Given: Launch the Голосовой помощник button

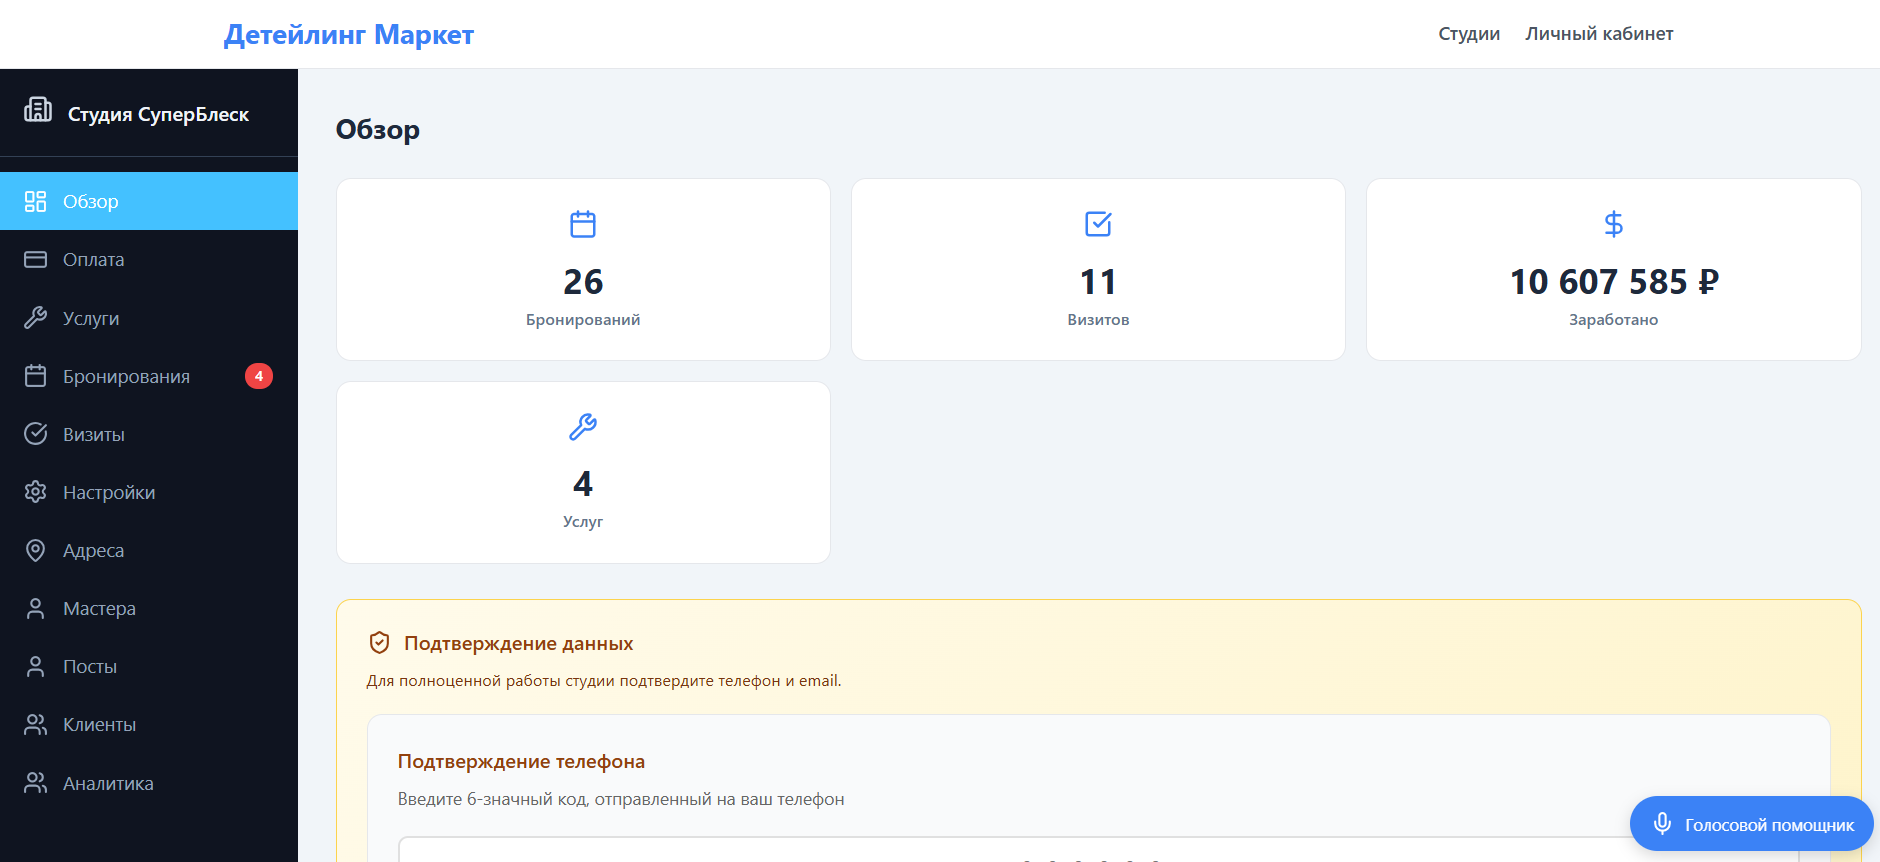Looking at the screenshot, I should coord(1752,824).
